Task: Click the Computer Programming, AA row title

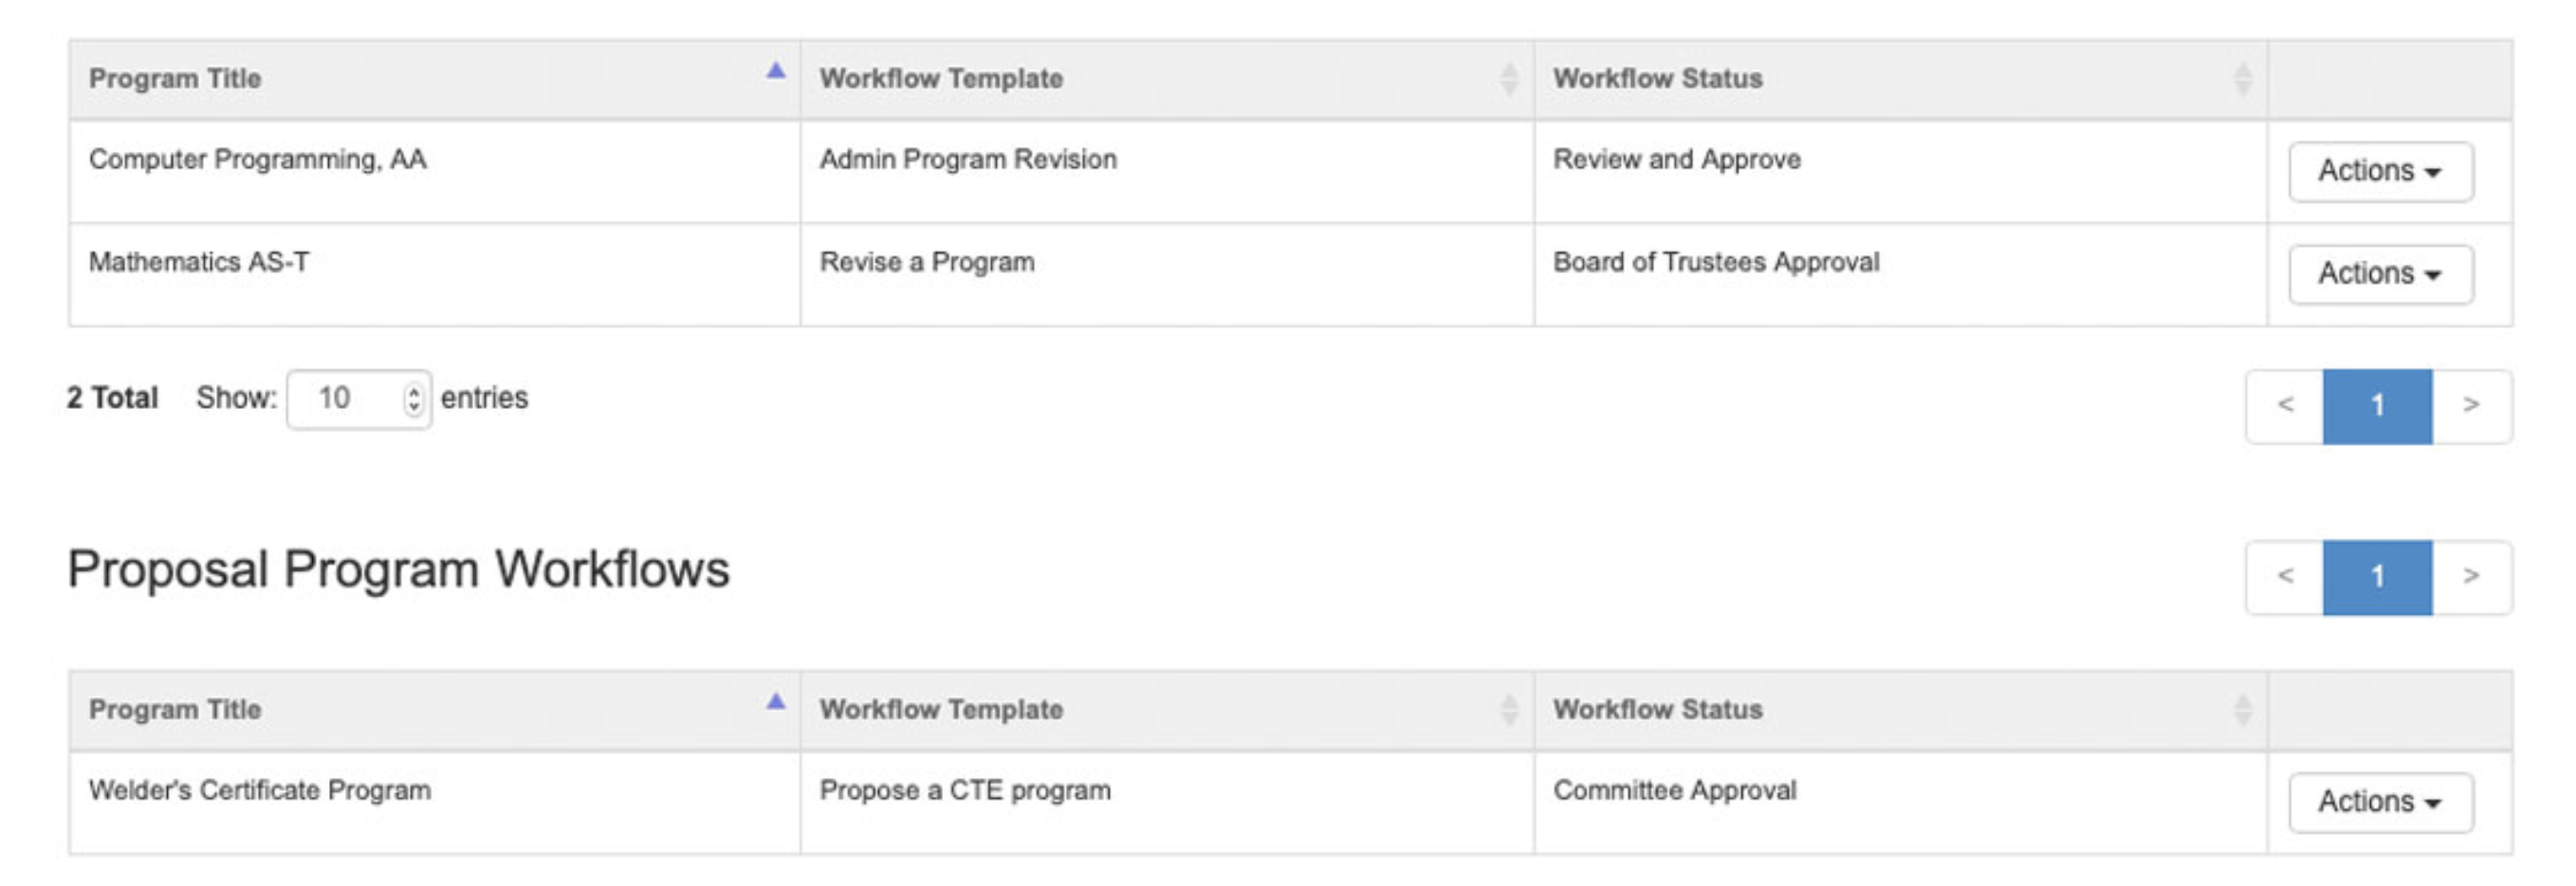Action: coord(257,160)
